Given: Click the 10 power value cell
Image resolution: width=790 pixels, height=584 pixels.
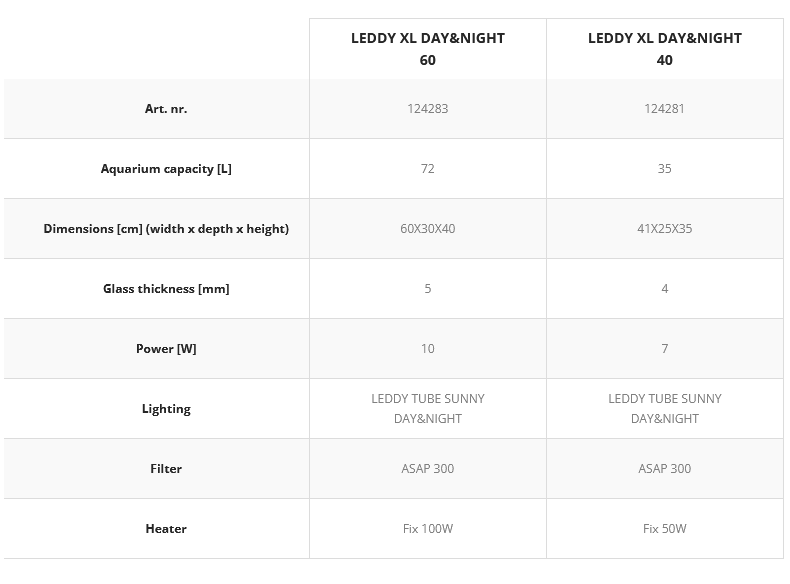Looking at the screenshot, I should (x=427, y=349).
